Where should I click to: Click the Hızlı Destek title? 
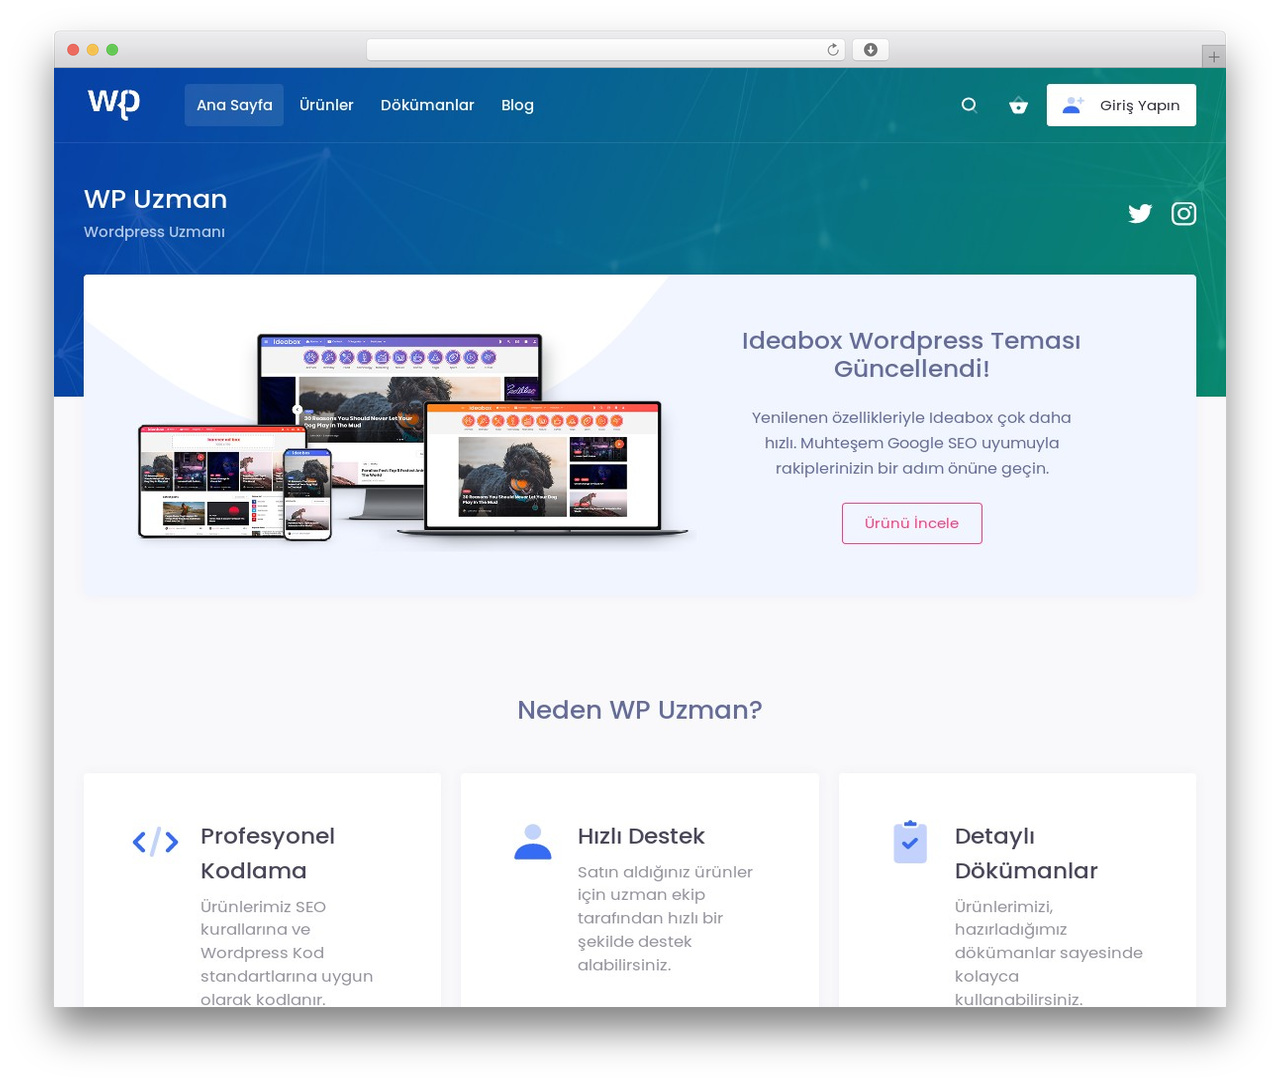(x=641, y=836)
